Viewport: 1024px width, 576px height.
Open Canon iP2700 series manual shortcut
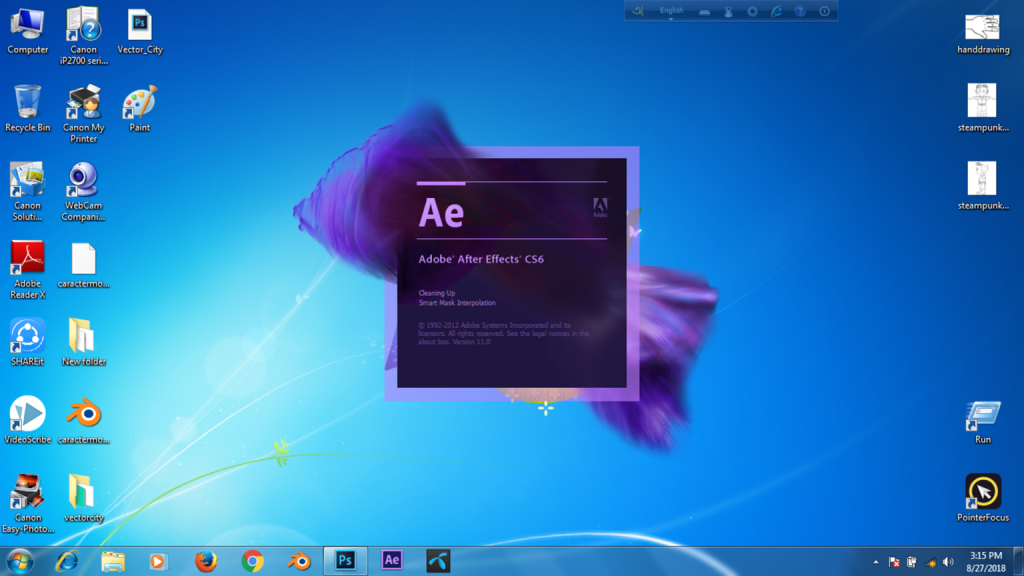(84, 36)
